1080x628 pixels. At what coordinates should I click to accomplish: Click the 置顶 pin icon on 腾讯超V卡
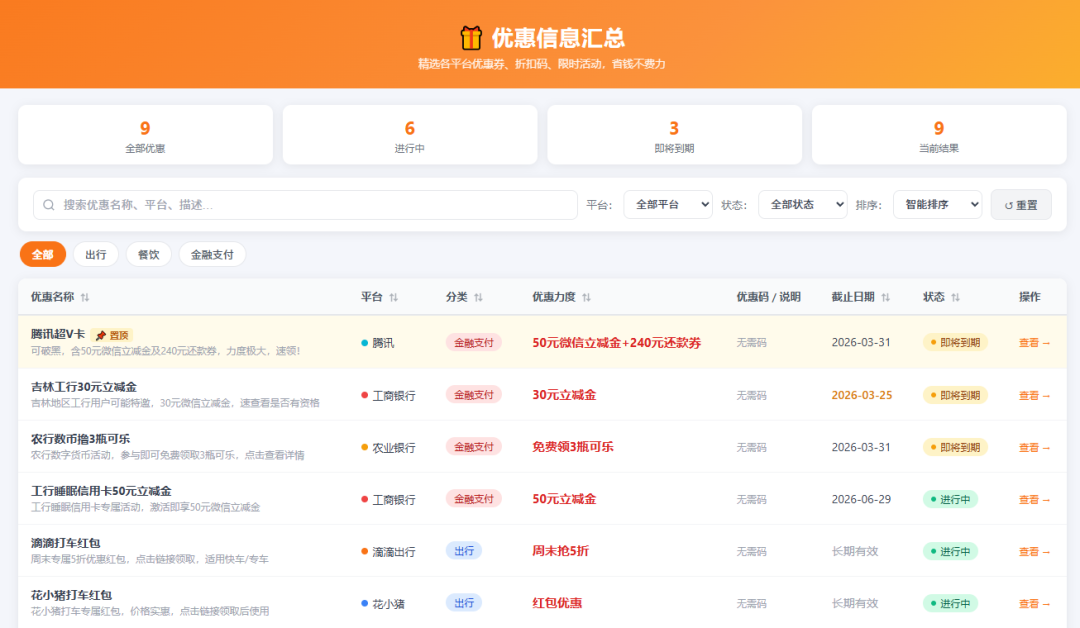pyautogui.click(x=101, y=334)
